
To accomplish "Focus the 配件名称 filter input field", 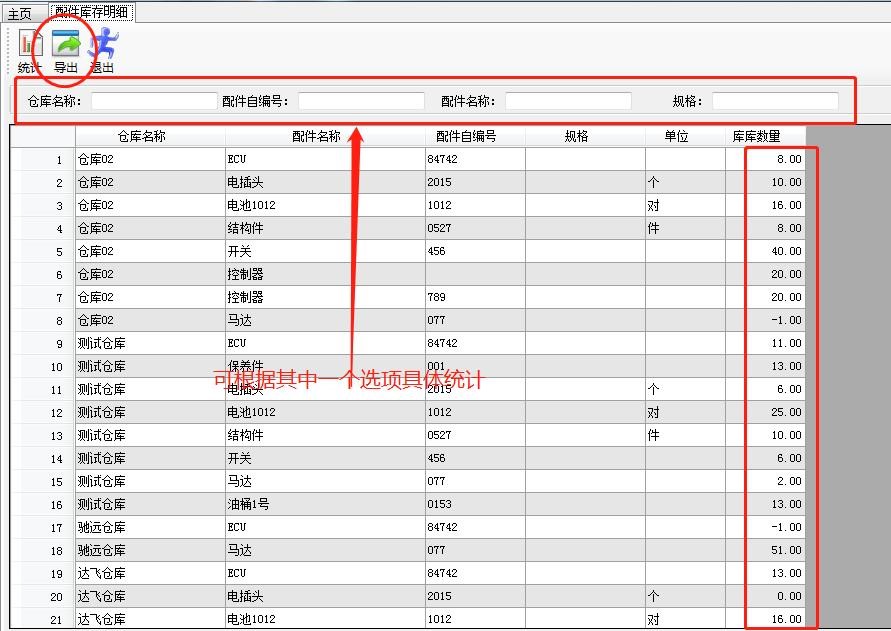I will coord(568,101).
